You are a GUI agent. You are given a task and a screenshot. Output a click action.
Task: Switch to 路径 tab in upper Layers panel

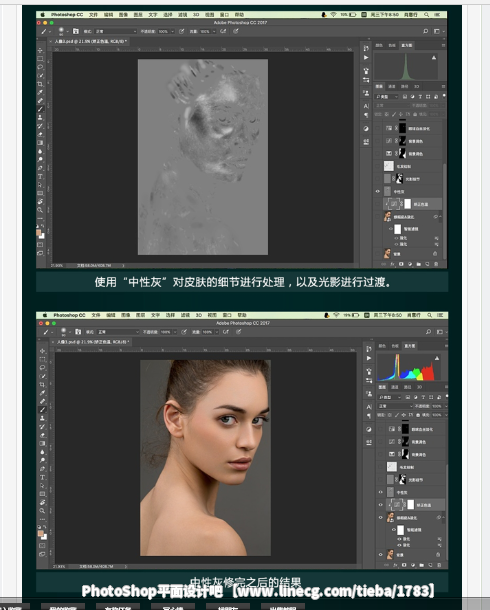tap(404, 86)
